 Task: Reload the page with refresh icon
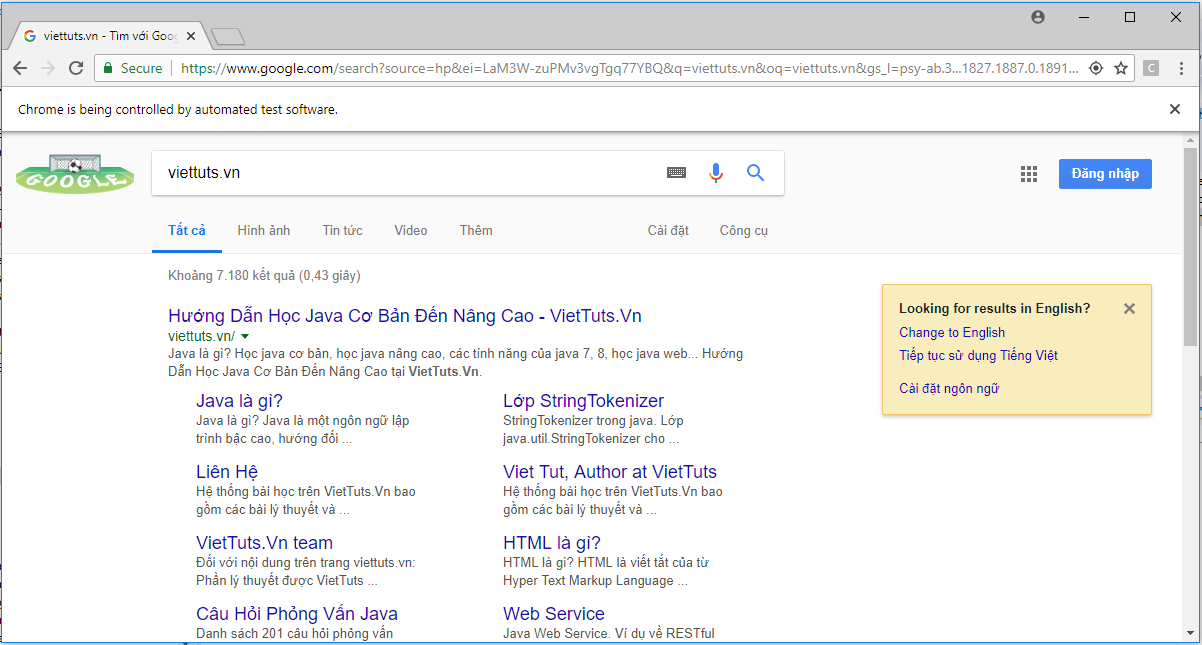coord(76,68)
